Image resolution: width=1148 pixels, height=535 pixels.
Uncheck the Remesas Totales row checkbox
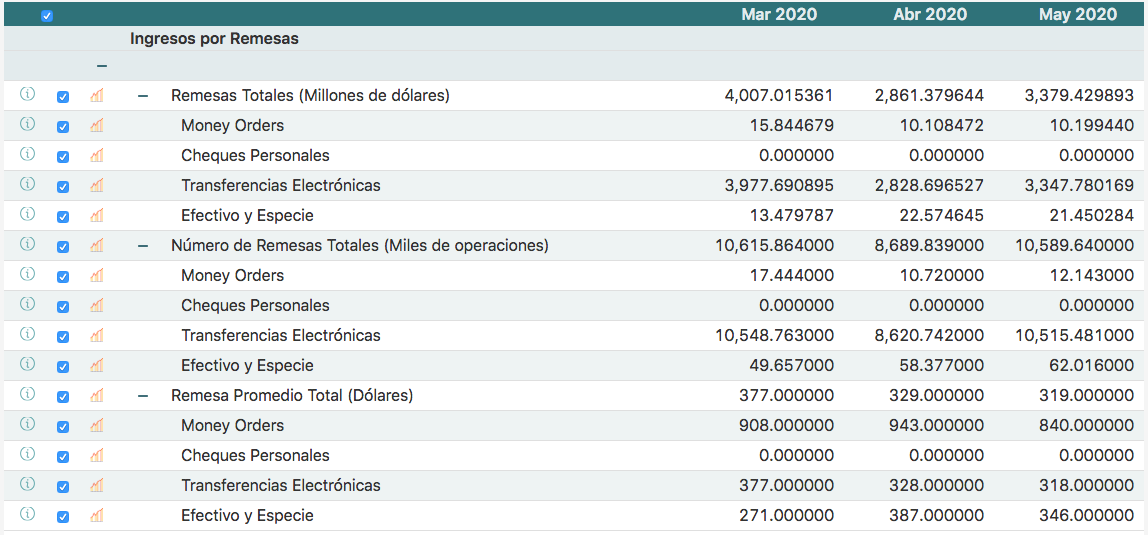tap(63, 96)
